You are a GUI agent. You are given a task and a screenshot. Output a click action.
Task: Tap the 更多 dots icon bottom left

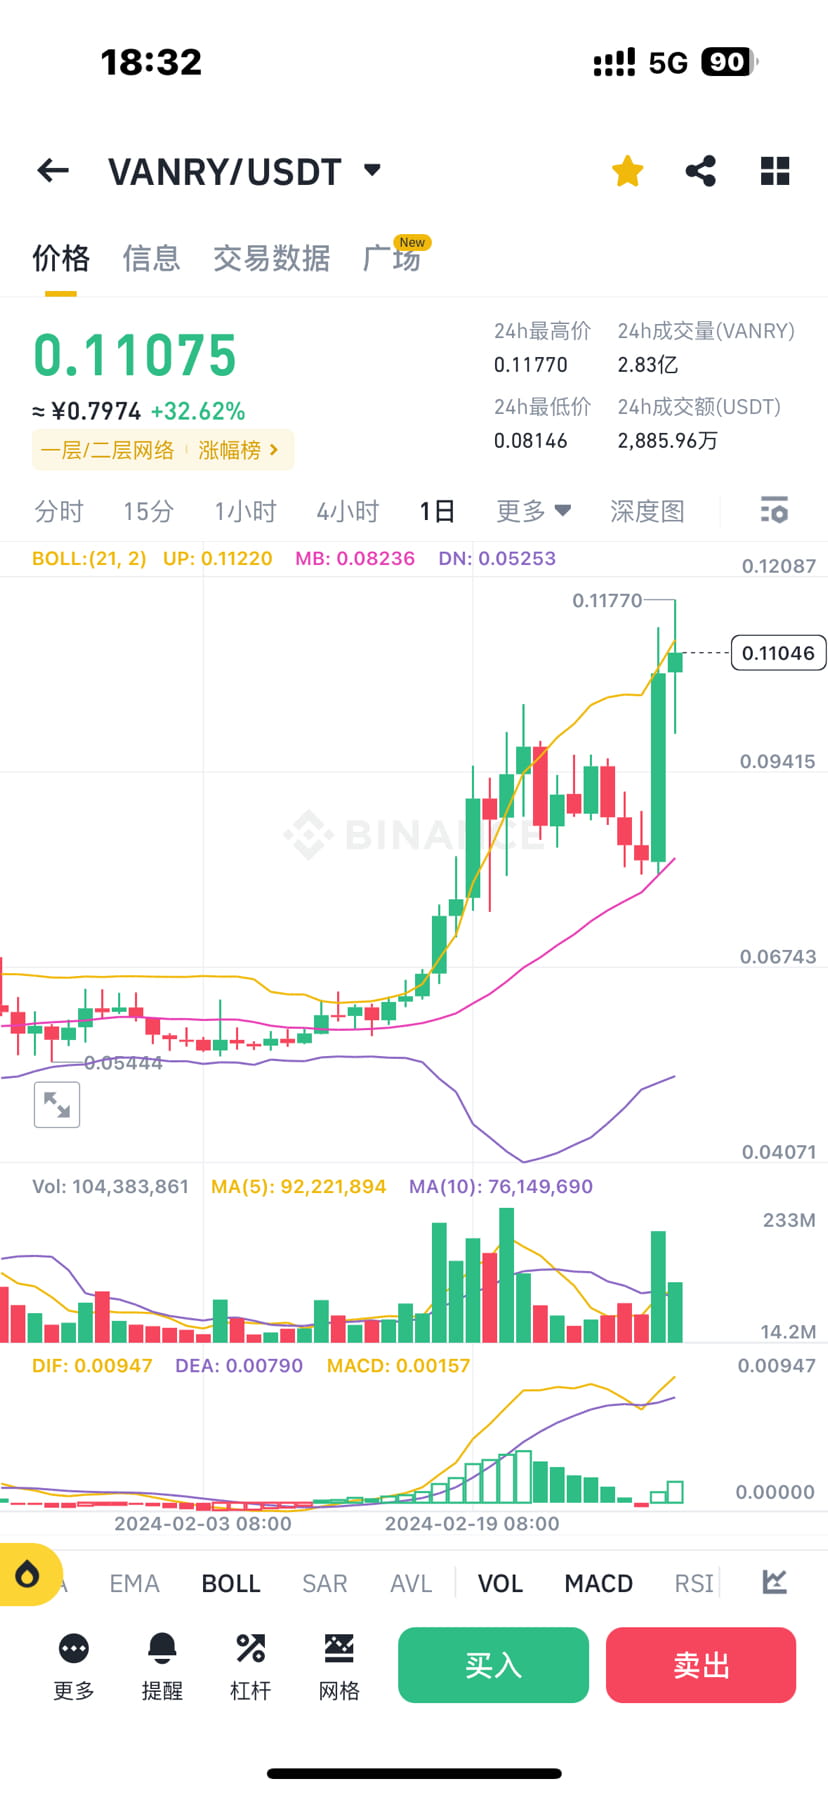pyautogui.click(x=72, y=1665)
